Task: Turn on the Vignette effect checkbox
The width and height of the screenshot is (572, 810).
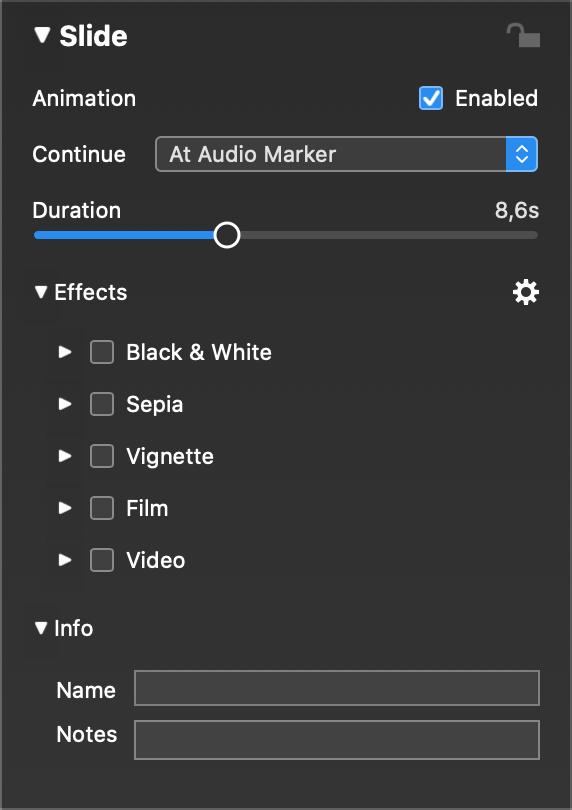Action: pos(102,456)
